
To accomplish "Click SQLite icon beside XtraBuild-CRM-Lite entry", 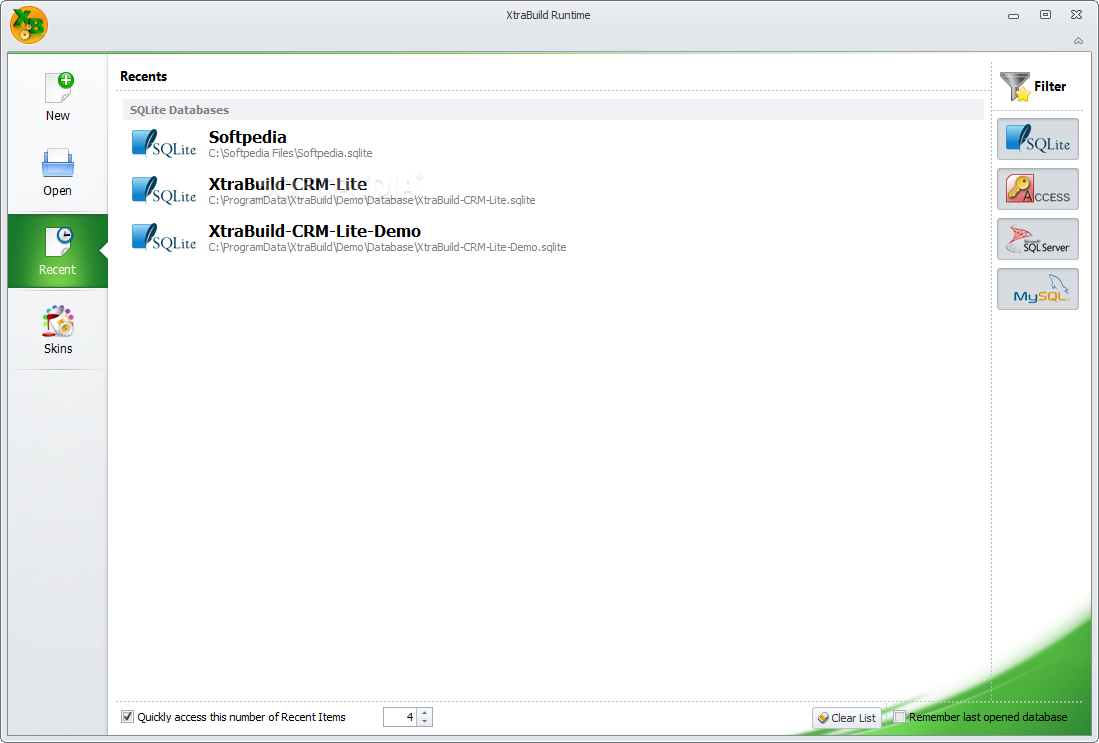I will tap(164, 191).
